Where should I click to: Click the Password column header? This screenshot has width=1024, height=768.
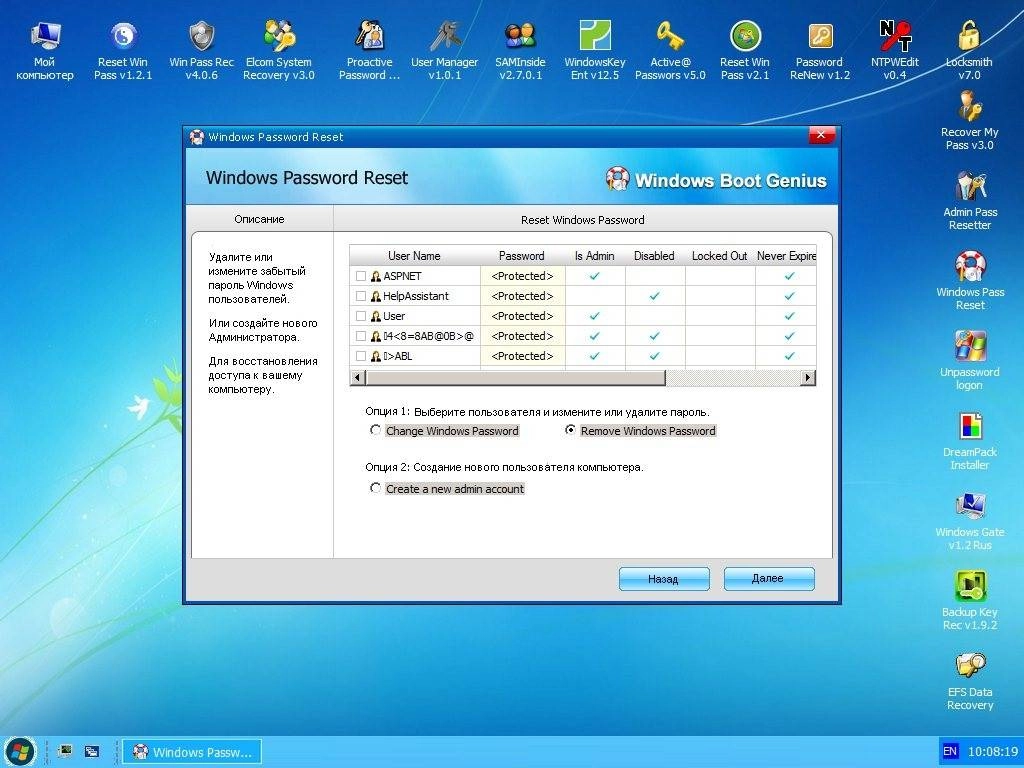pyautogui.click(x=522, y=255)
